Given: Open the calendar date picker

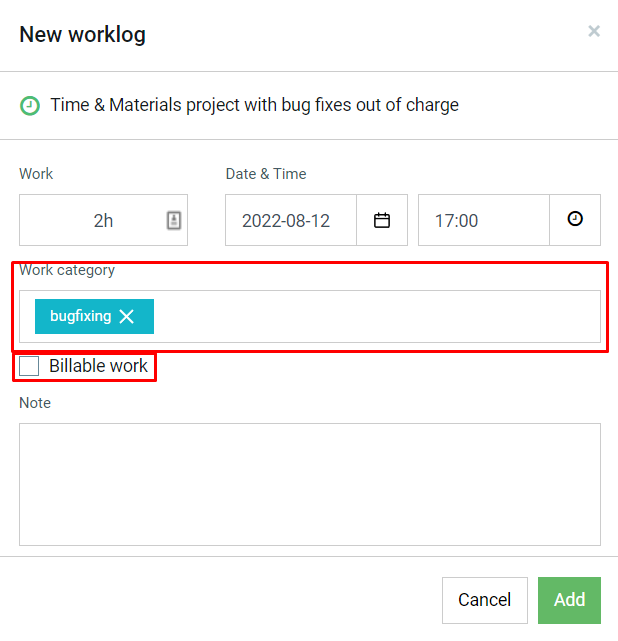Looking at the screenshot, I should [x=382, y=220].
